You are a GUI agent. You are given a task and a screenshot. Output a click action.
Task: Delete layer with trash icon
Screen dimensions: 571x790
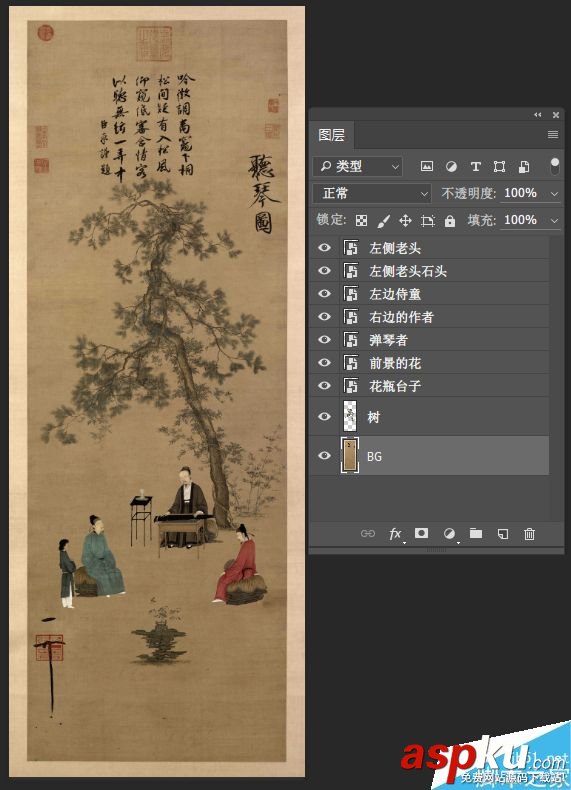529,534
